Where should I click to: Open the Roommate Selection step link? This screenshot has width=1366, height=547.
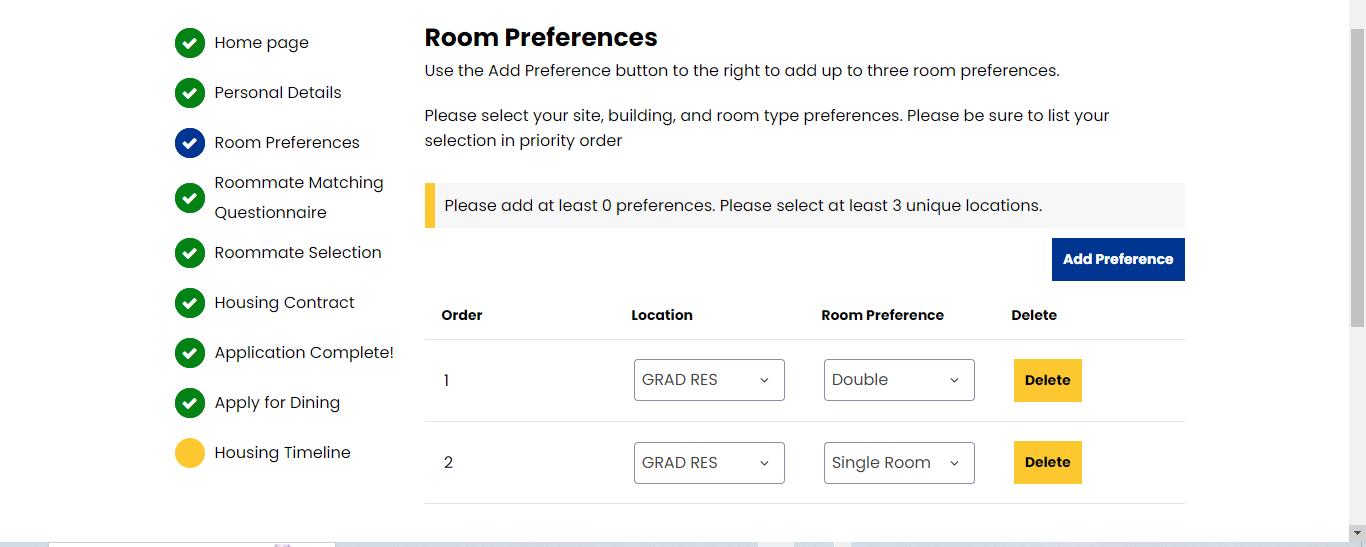tap(297, 253)
